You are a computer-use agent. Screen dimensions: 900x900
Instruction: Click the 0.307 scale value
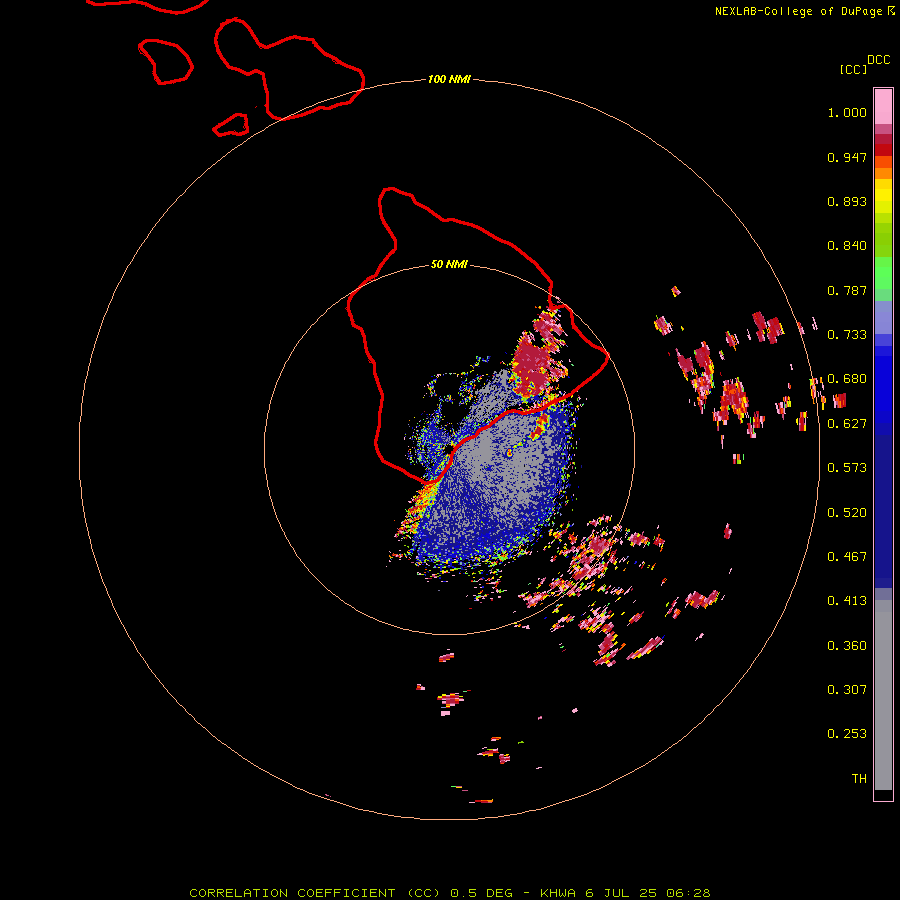tap(847, 690)
